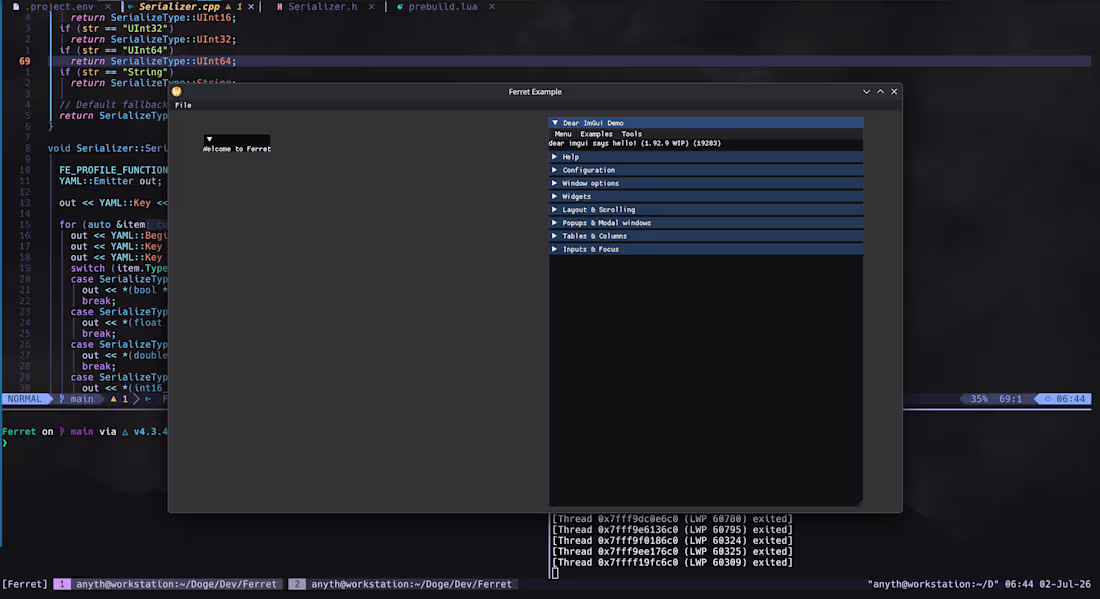This screenshot has height=599, width=1100.
Task: Click the 35% scroll position in statusline
Action: point(979,399)
